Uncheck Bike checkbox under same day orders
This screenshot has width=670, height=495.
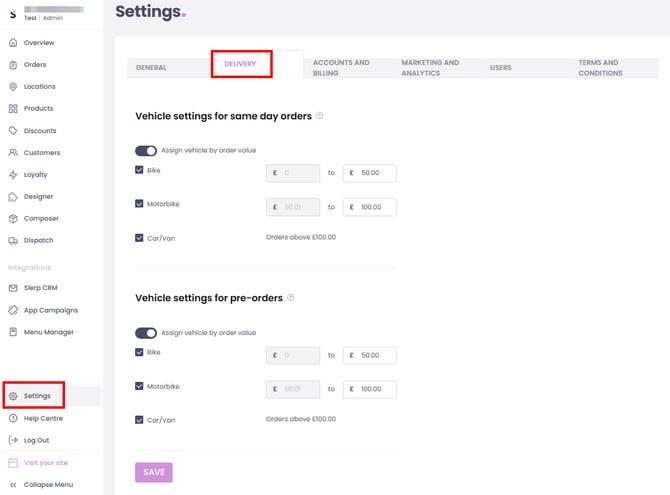[139, 170]
